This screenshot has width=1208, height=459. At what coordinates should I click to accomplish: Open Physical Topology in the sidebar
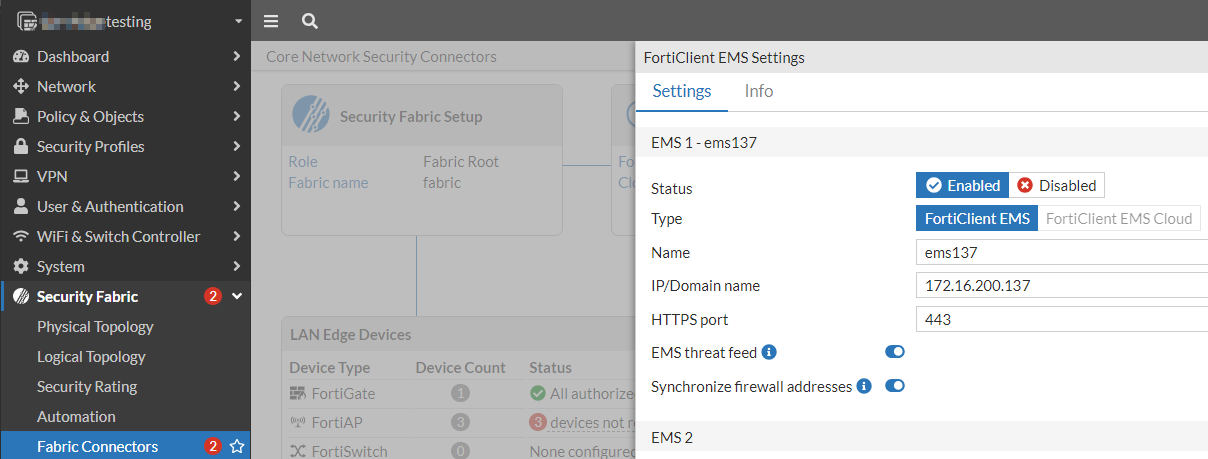95,327
